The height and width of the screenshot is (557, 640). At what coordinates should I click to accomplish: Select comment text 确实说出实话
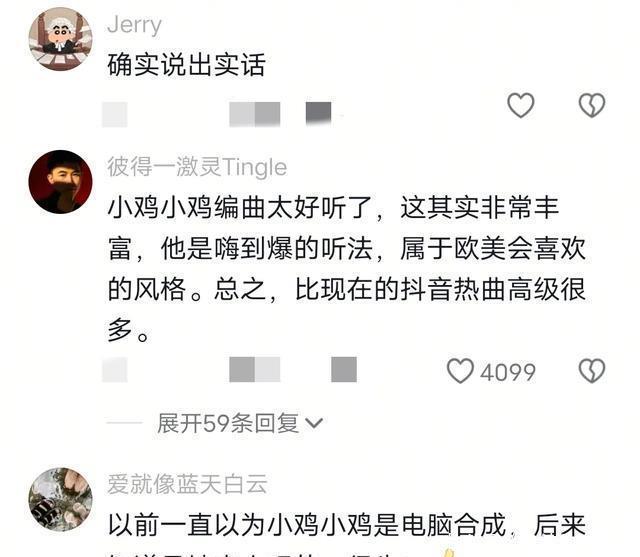[187, 65]
